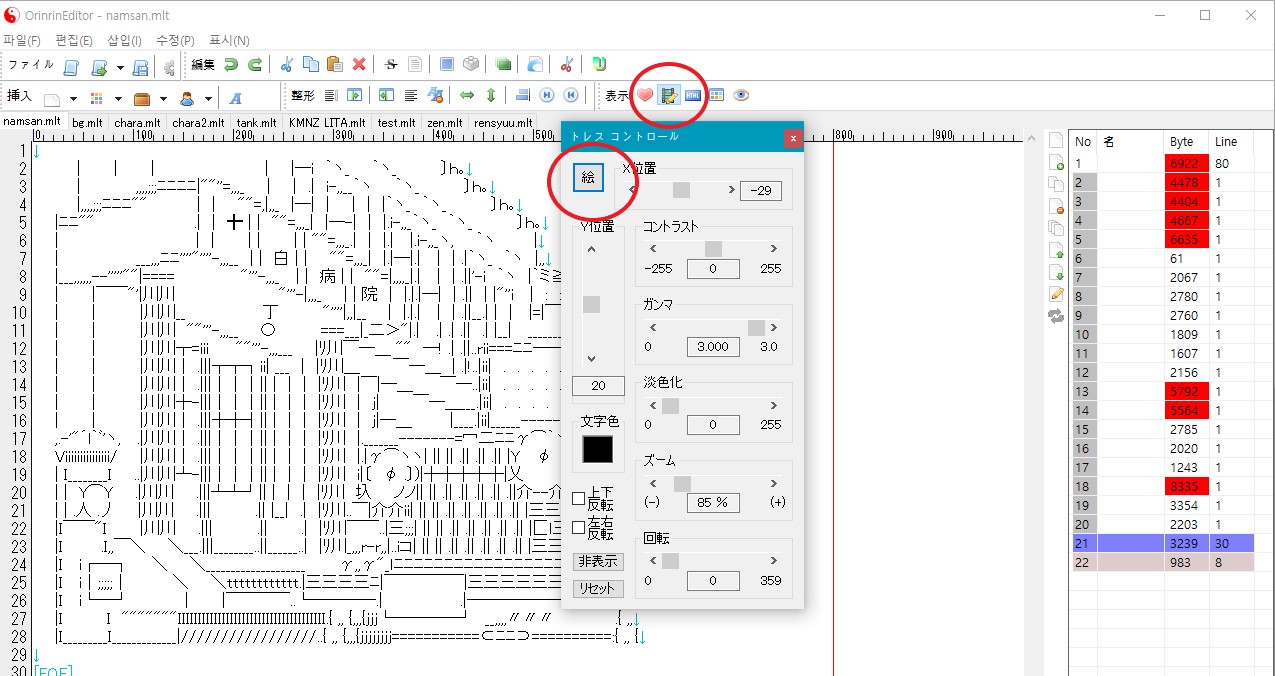The image size is (1275, 676).
Task: Click the black 文字色 color swatch
Action: point(597,450)
